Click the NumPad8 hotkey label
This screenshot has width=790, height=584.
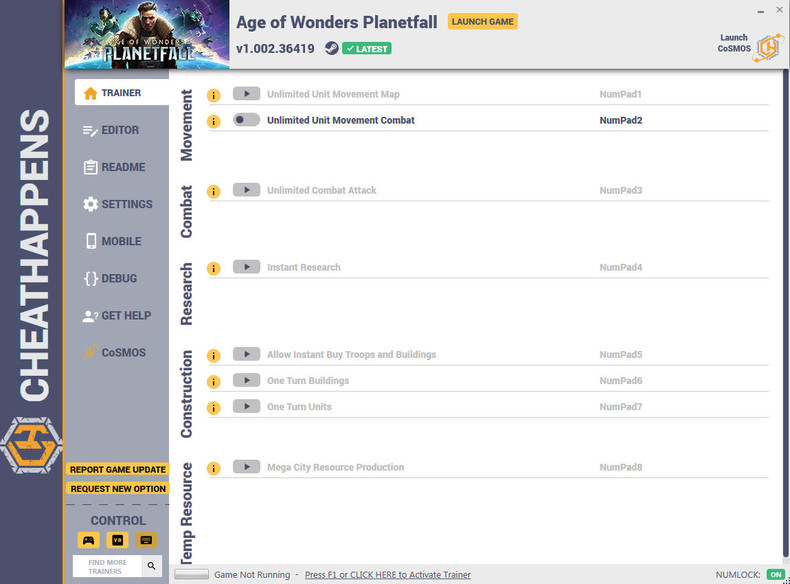(621, 468)
